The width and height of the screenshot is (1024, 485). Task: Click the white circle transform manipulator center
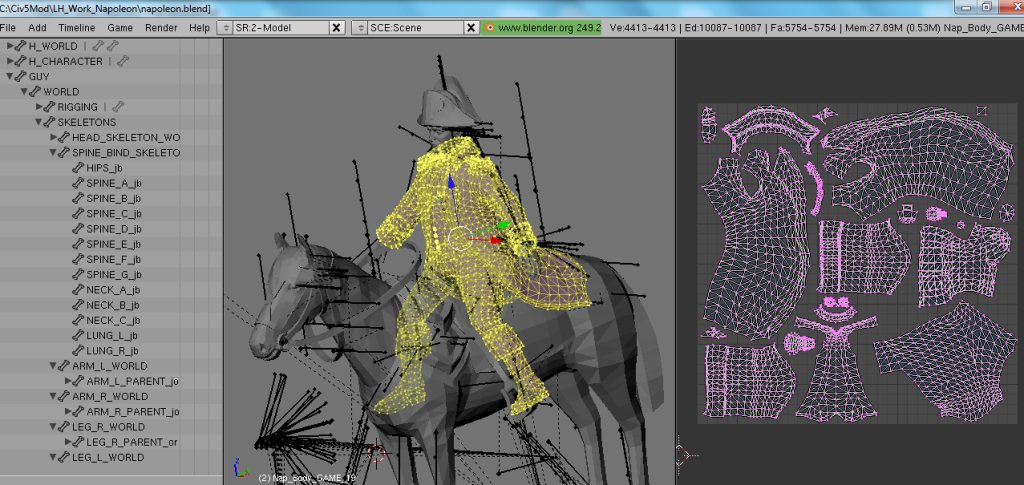tap(459, 238)
